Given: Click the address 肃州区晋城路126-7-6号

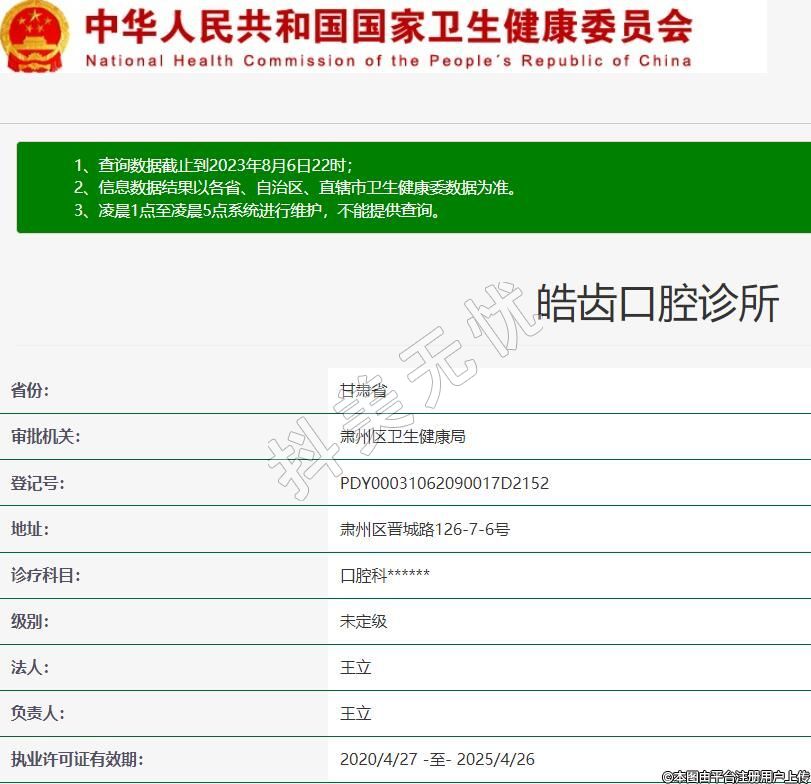Looking at the screenshot, I should (x=424, y=529).
